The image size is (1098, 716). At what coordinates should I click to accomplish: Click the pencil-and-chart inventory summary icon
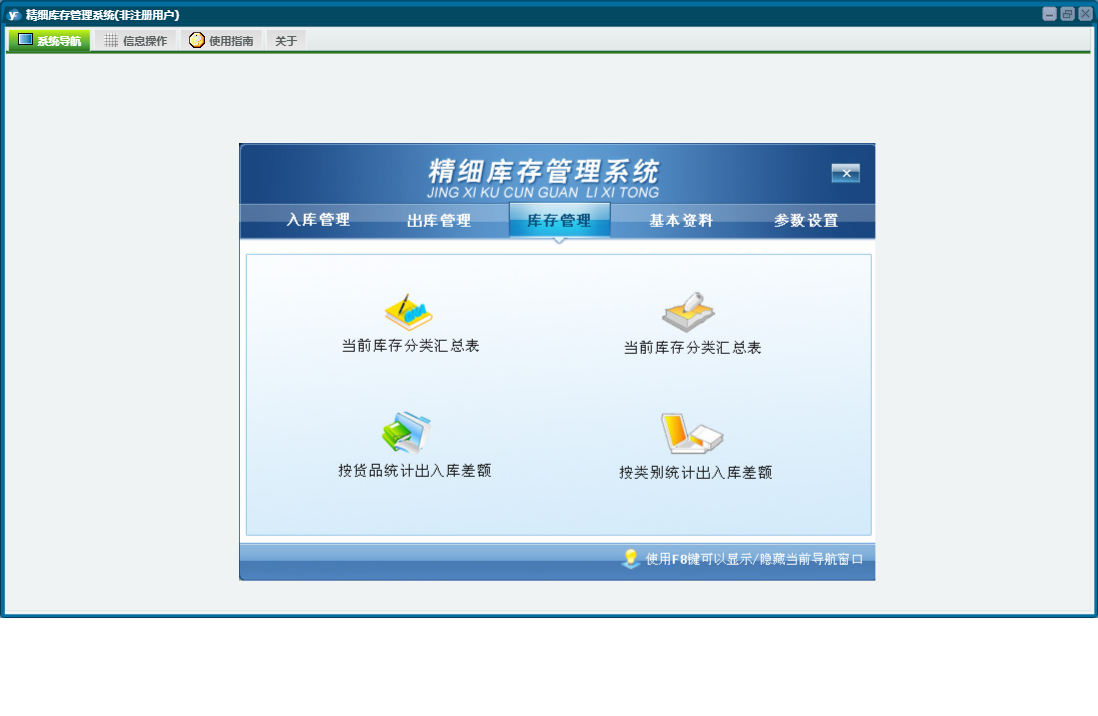click(408, 312)
